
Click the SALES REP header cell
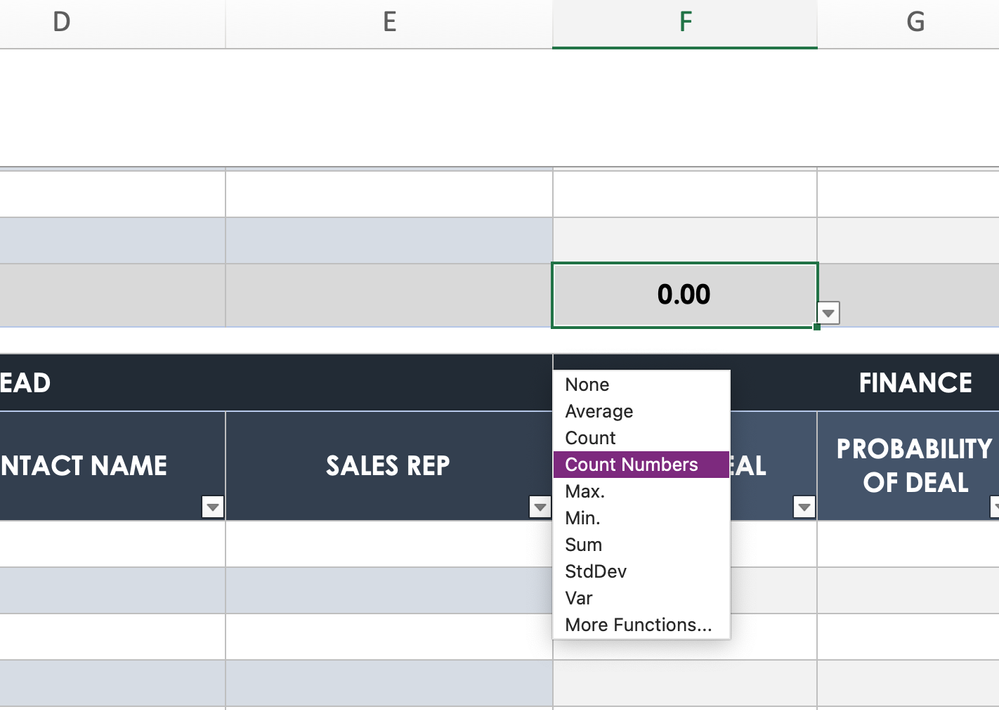point(388,466)
